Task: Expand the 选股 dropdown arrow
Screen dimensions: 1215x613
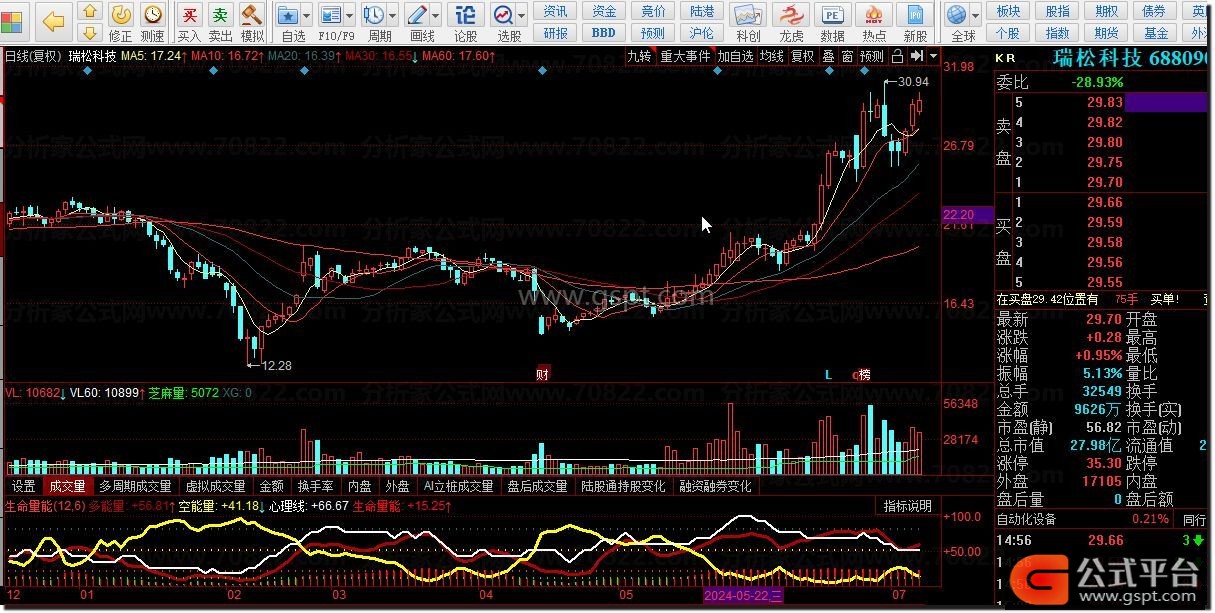Action: (523, 15)
